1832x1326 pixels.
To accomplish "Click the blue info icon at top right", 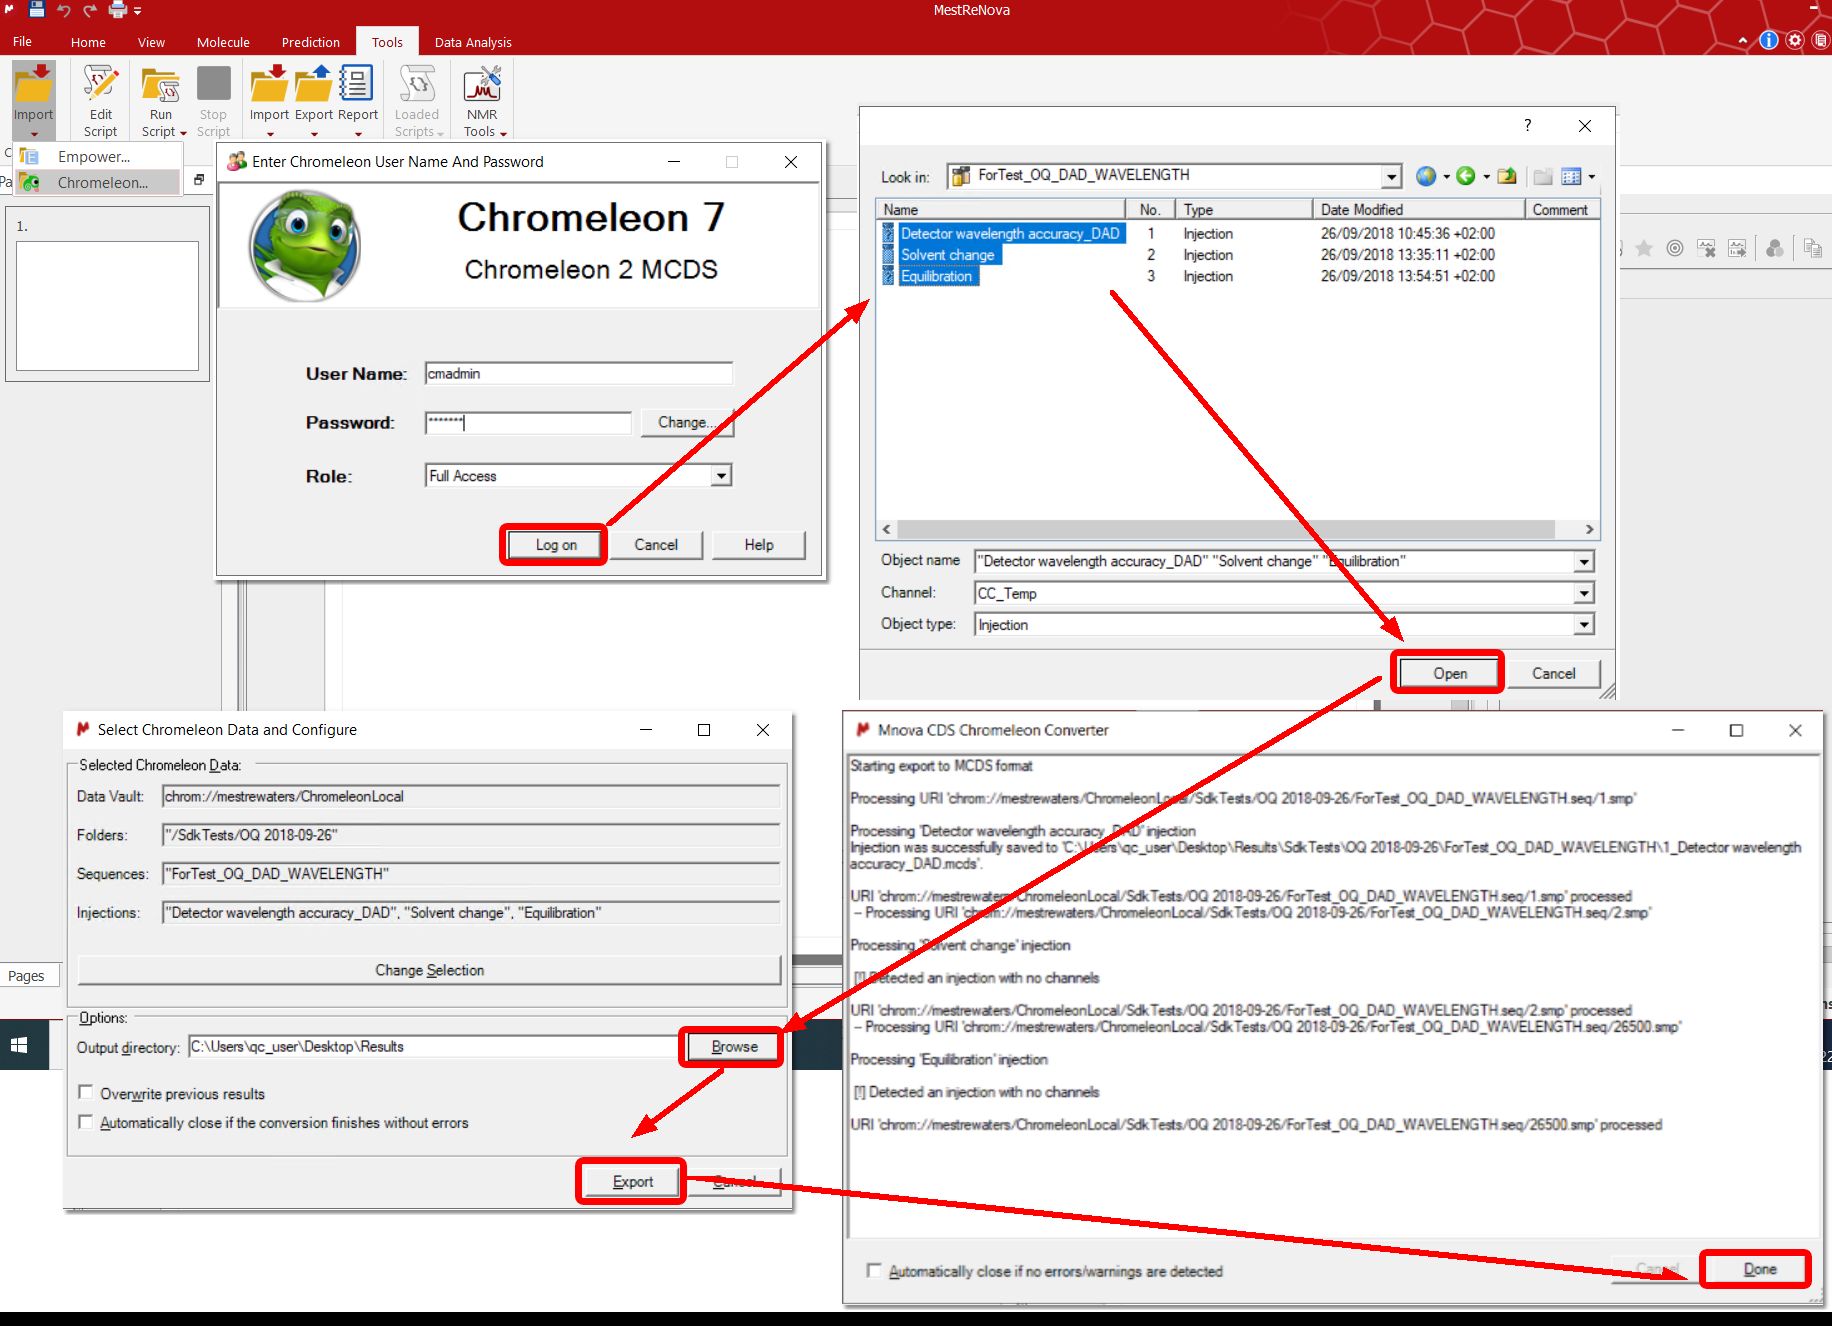I will coord(1769,40).
